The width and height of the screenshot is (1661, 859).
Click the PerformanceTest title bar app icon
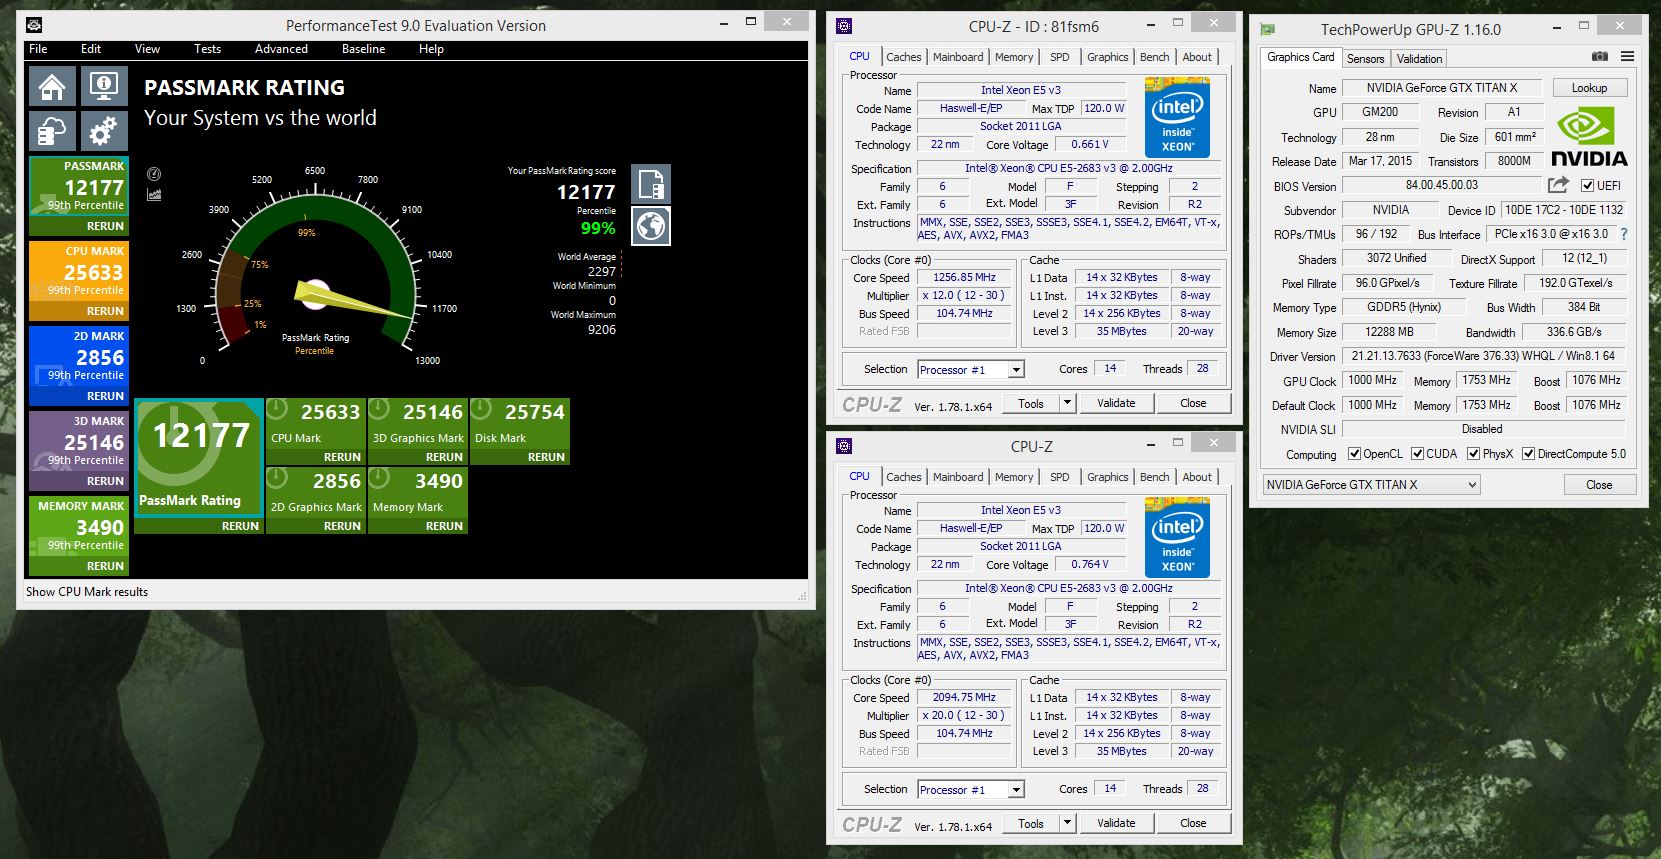(34, 25)
